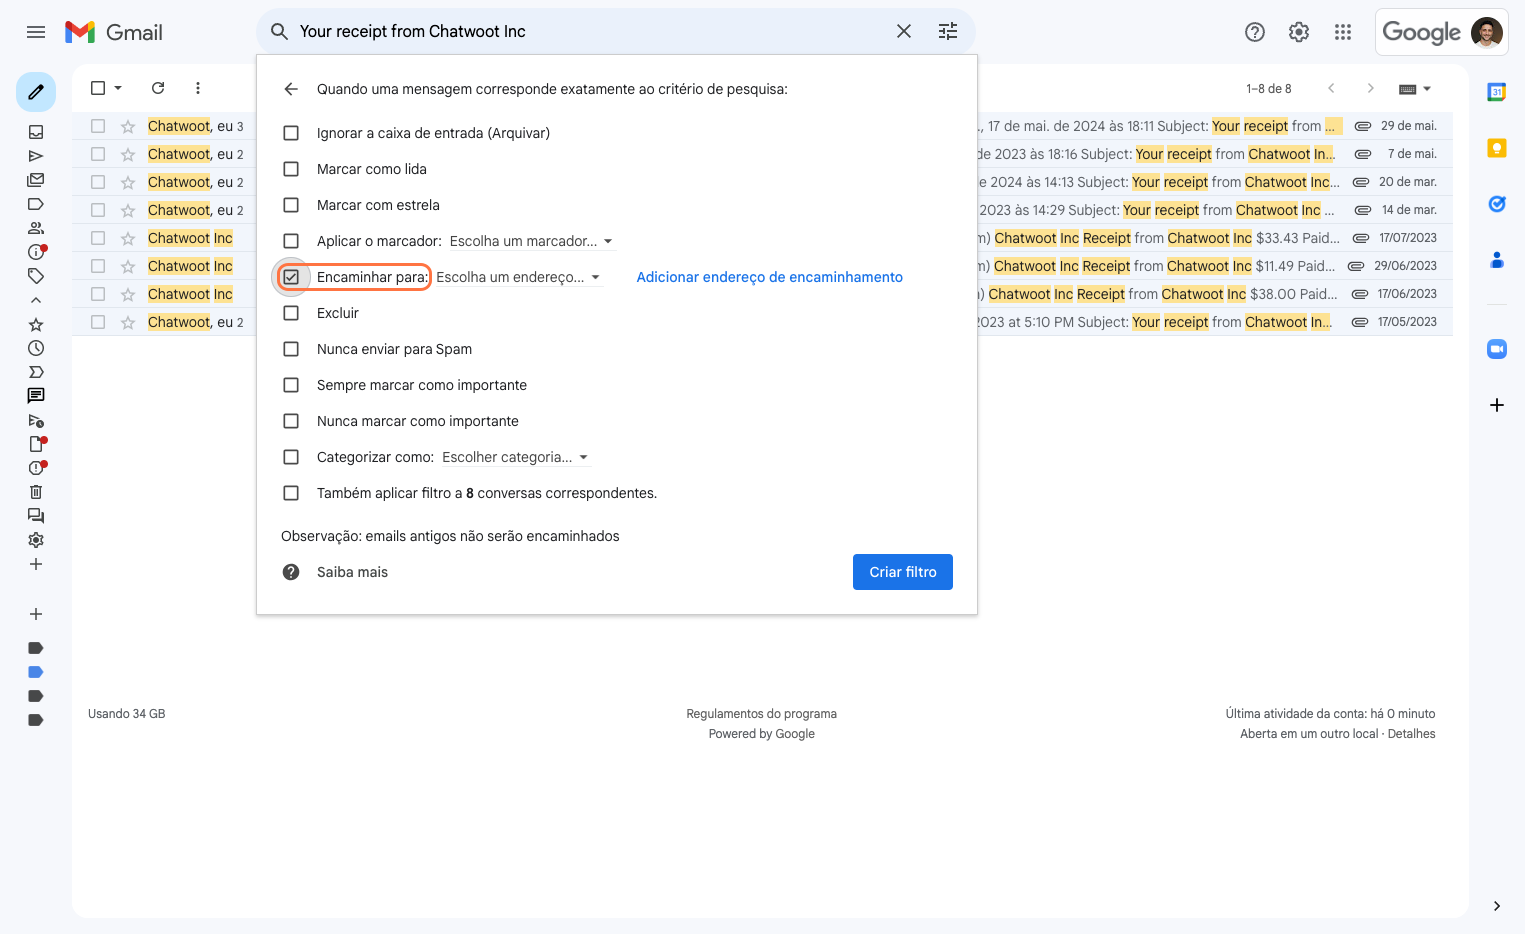Open the blue label in sidebar

36,672
